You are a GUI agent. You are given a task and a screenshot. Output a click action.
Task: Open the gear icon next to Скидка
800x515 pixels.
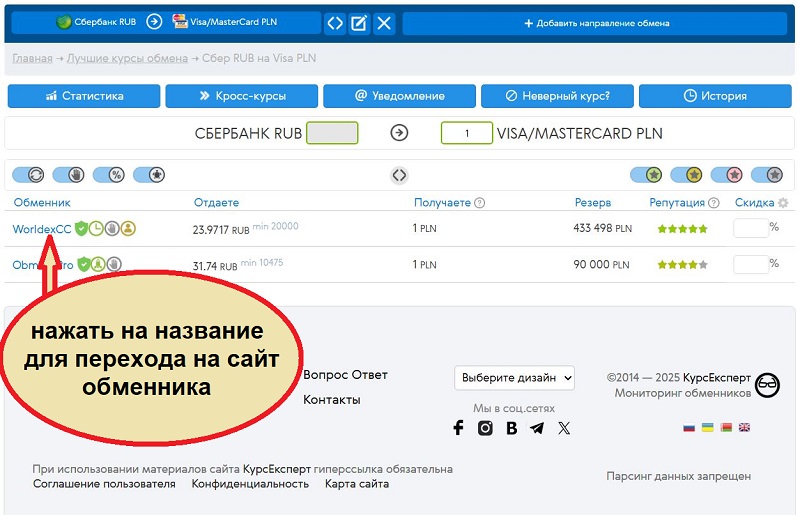(783, 203)
